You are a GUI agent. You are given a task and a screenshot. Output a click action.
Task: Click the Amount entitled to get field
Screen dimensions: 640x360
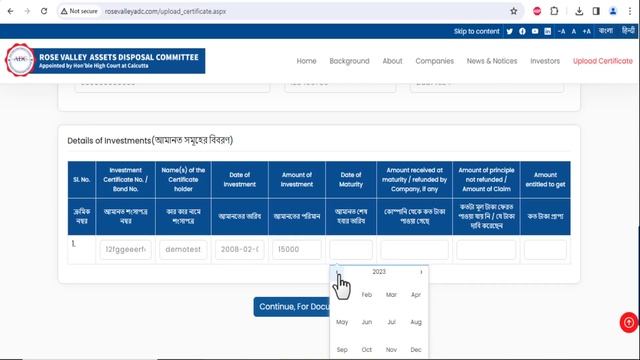(545, 249)
